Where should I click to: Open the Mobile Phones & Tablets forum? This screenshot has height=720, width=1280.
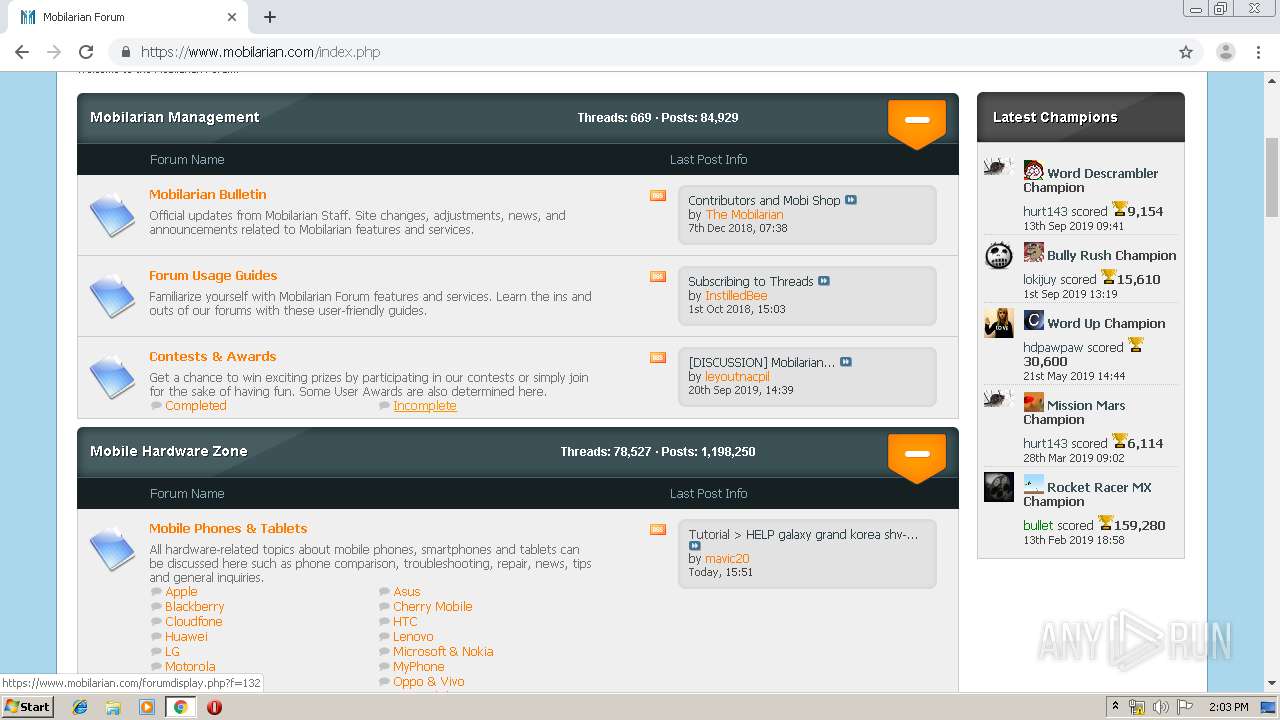click(x=228, y=528)
